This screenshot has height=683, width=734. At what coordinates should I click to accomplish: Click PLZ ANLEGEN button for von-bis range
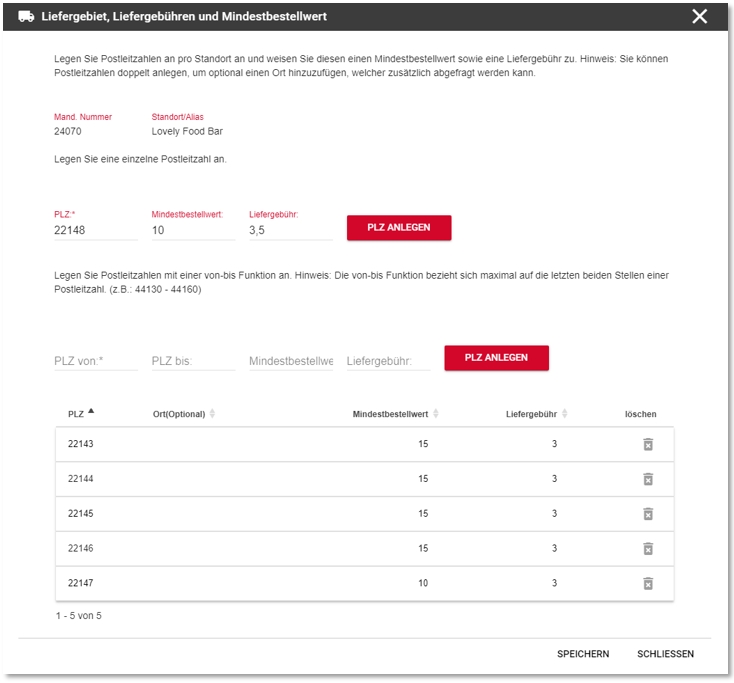click(496, 358)
